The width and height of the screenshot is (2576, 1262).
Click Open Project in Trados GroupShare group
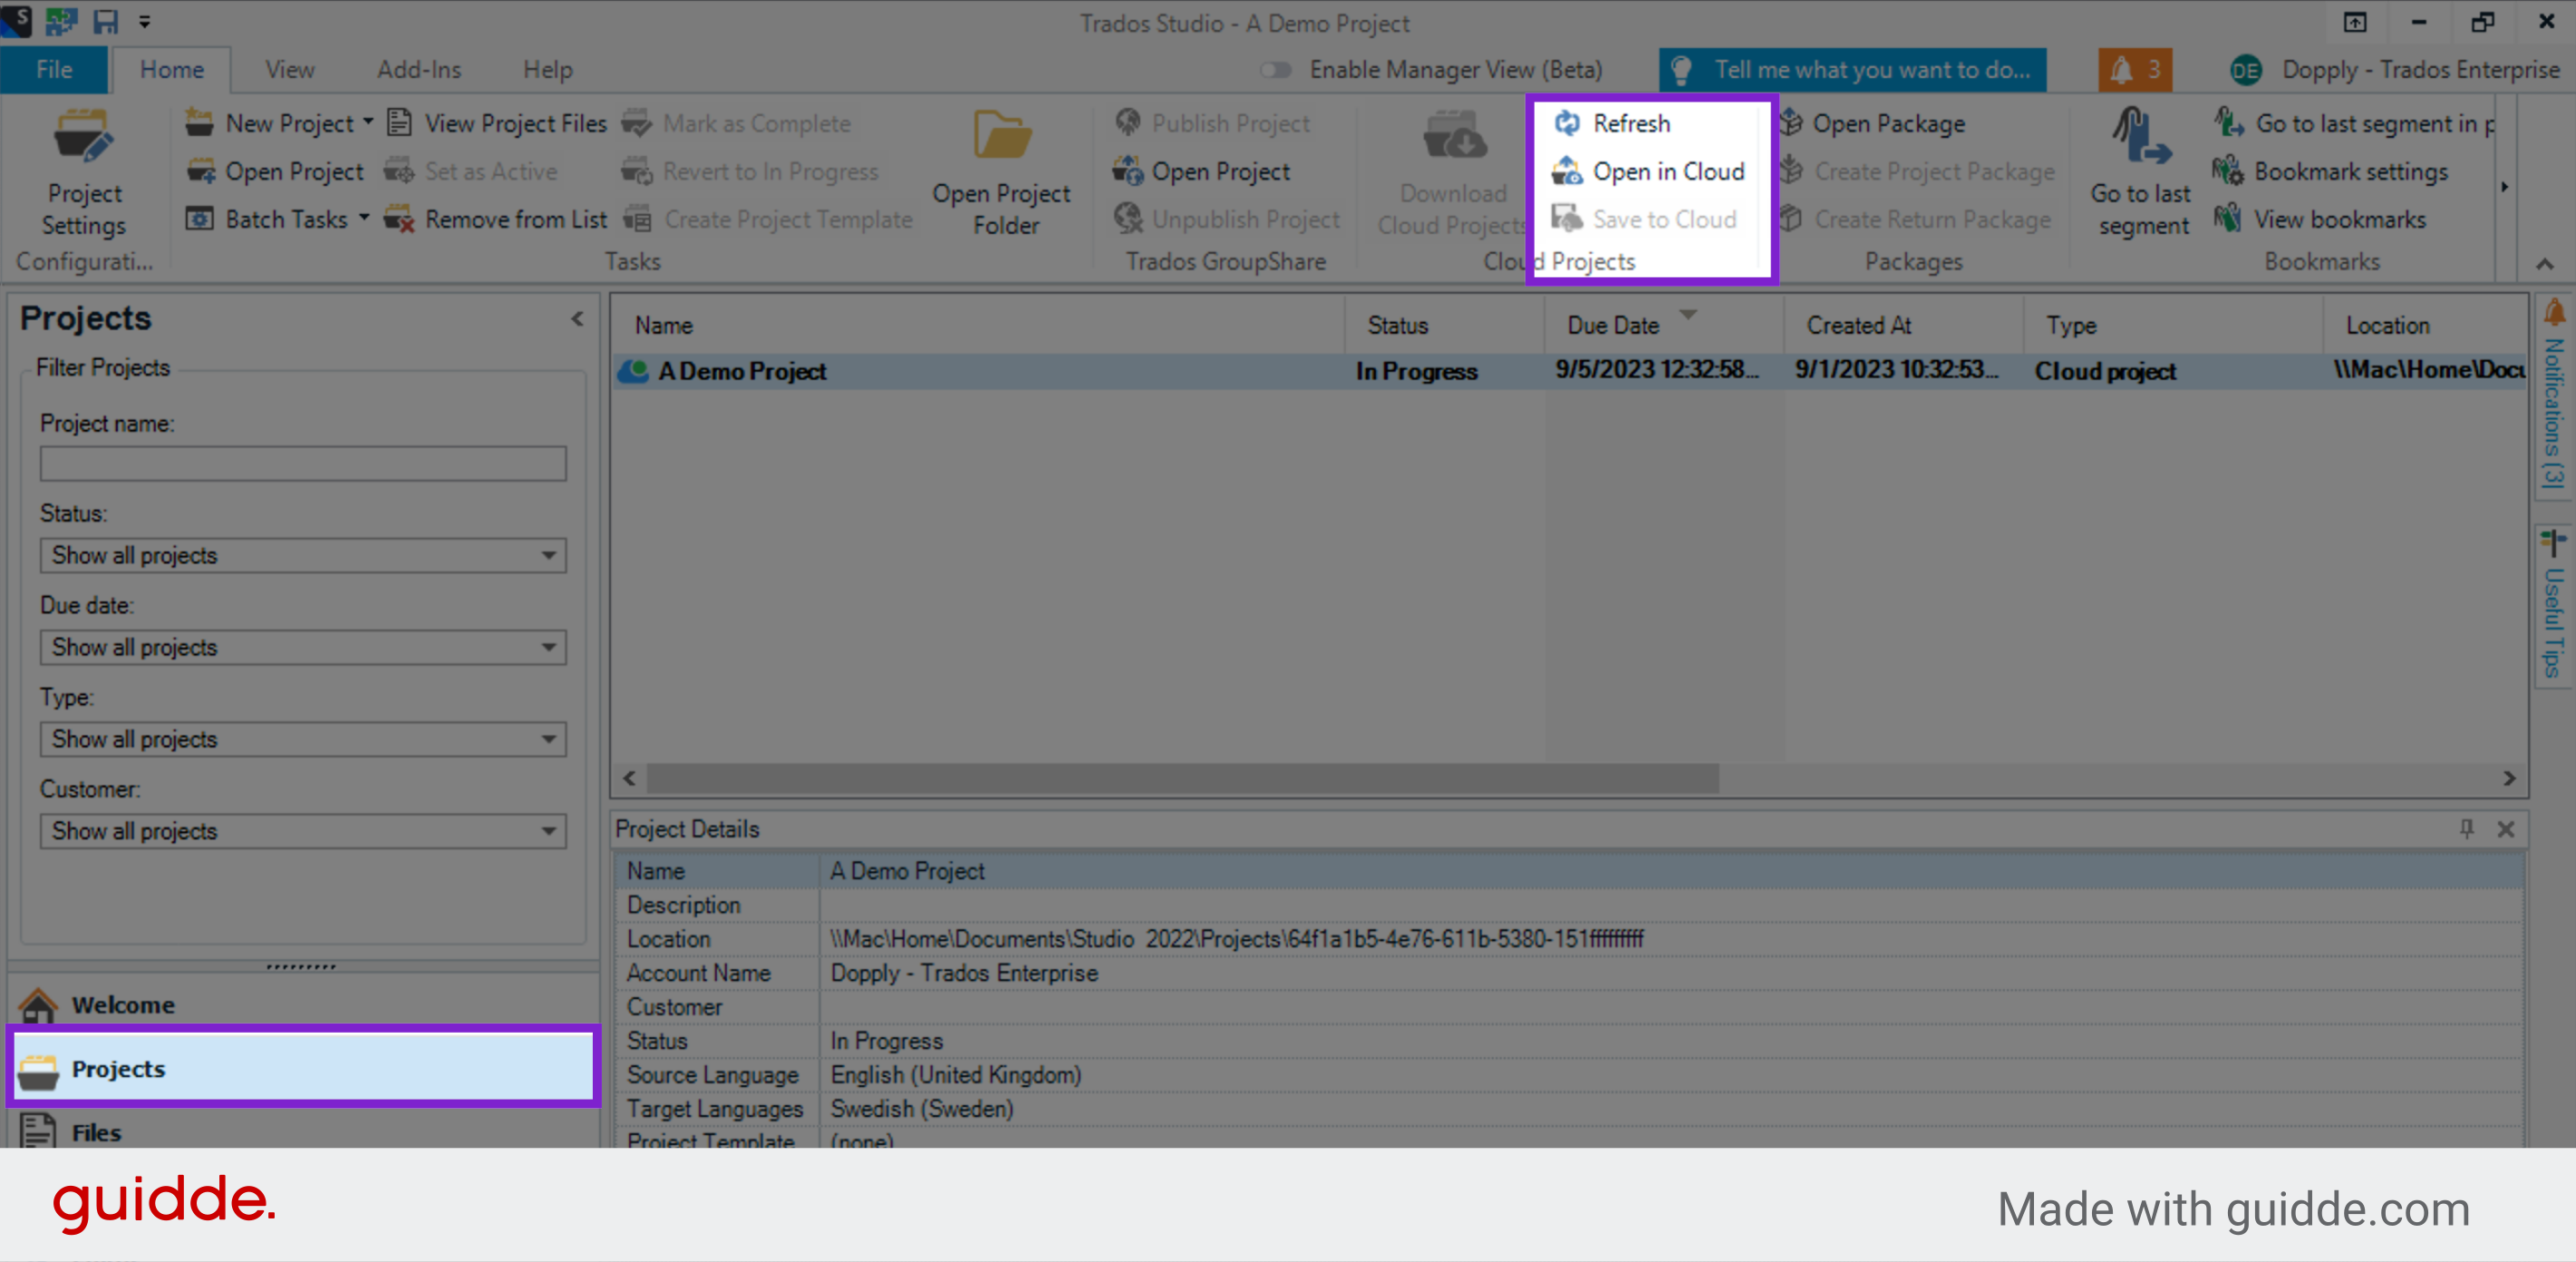click(x=1202, y=171)
